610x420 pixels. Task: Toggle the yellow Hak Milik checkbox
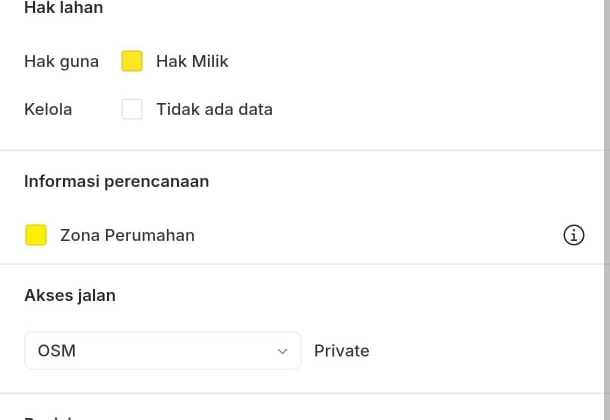[132, 61]
